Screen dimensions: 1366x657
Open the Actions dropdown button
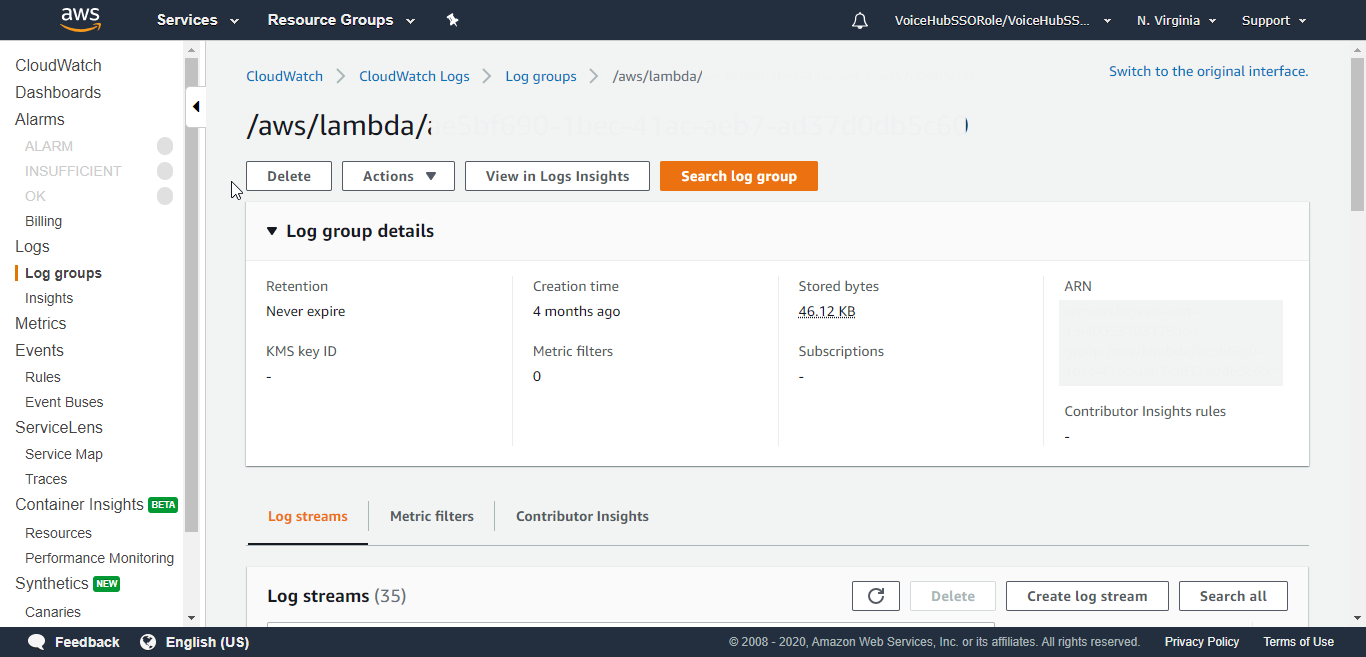[x=398, y=176]
